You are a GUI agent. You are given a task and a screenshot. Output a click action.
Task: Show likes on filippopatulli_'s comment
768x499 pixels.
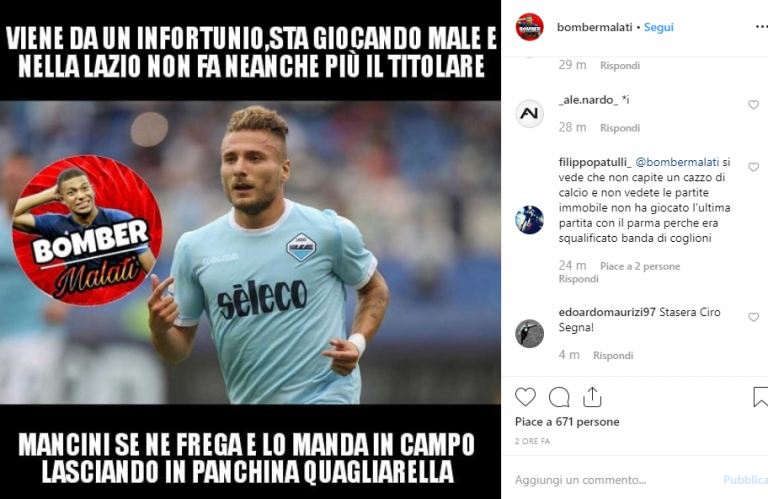(640, 266)
